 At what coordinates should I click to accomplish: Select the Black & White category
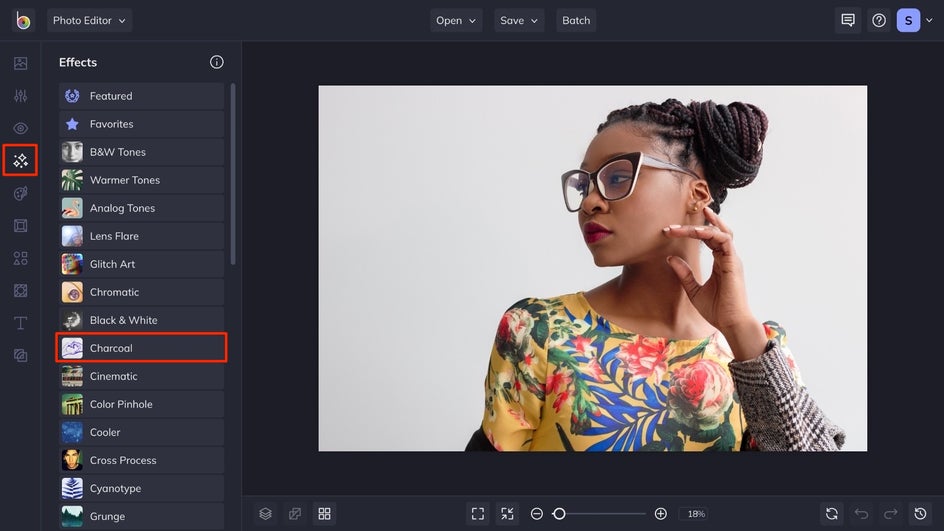coord(141,320)
